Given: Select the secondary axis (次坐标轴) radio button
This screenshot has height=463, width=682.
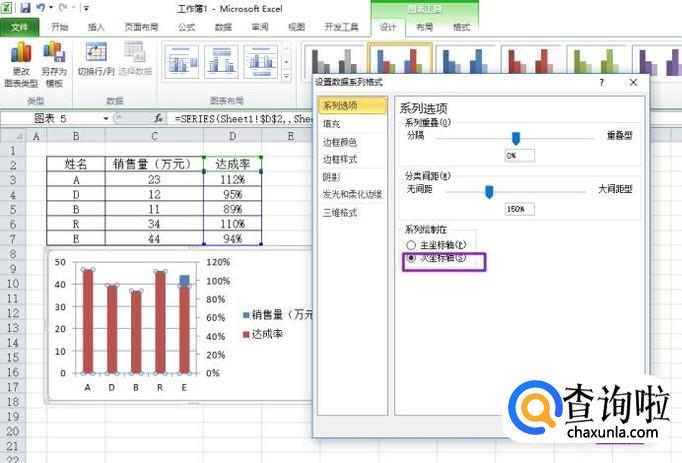Looking at the screenshot, I should tap(410, 259).
